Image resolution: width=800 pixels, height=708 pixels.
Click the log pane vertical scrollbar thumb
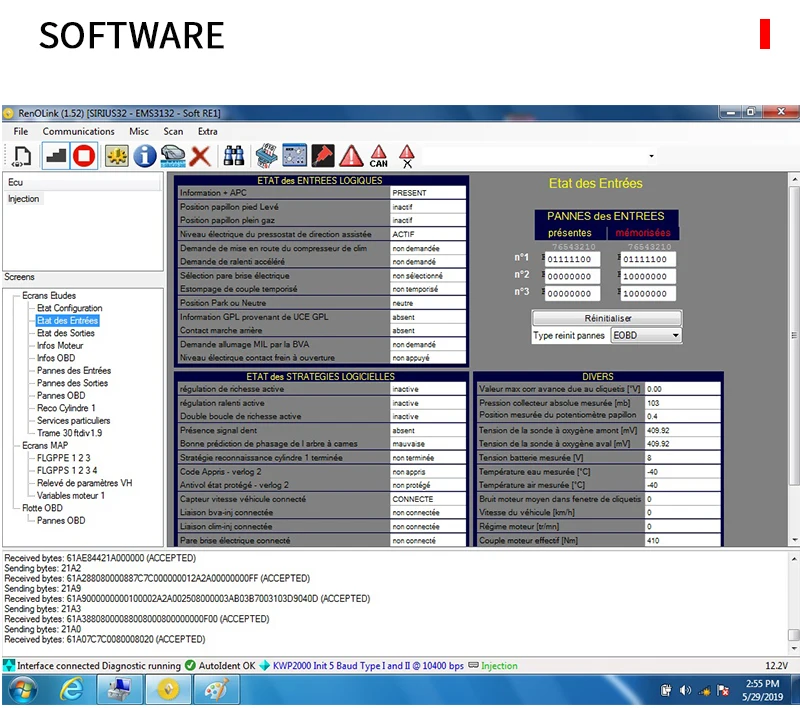794,635
